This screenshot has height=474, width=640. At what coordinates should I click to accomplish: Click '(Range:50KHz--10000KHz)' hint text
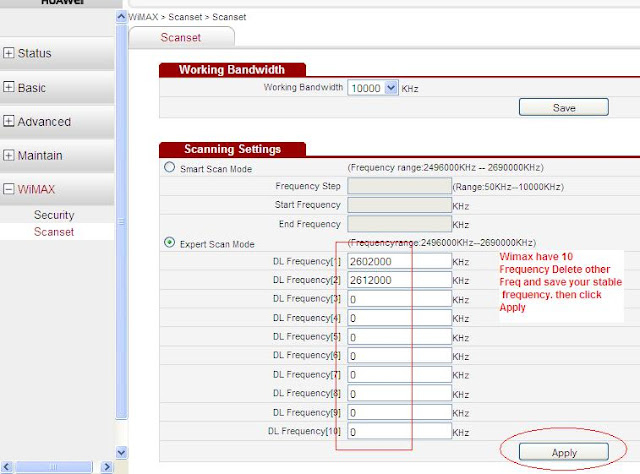[508, 187]
